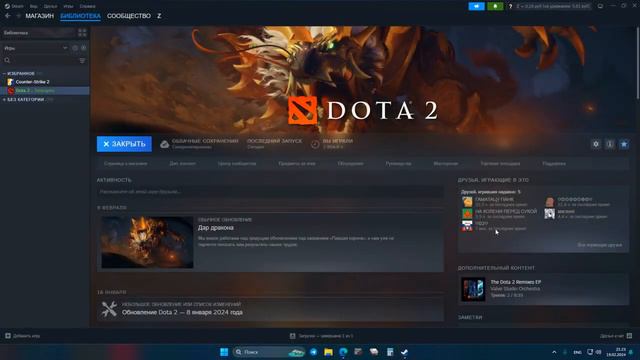Open the Торговая площадка link

tap(500, 164)
